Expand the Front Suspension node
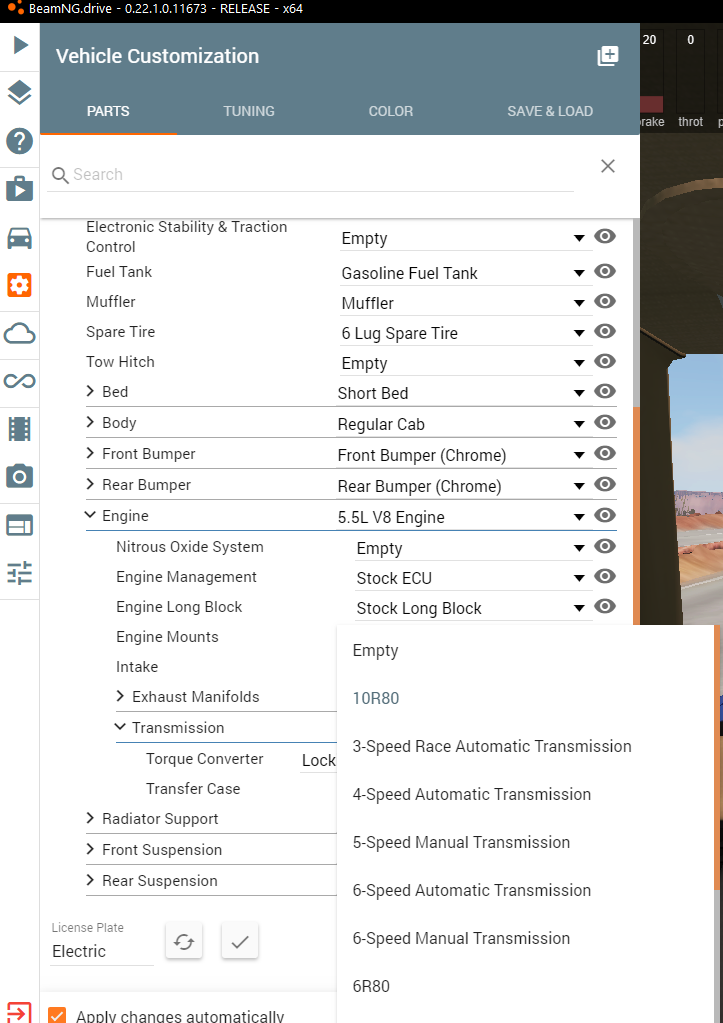 point(90,849)
